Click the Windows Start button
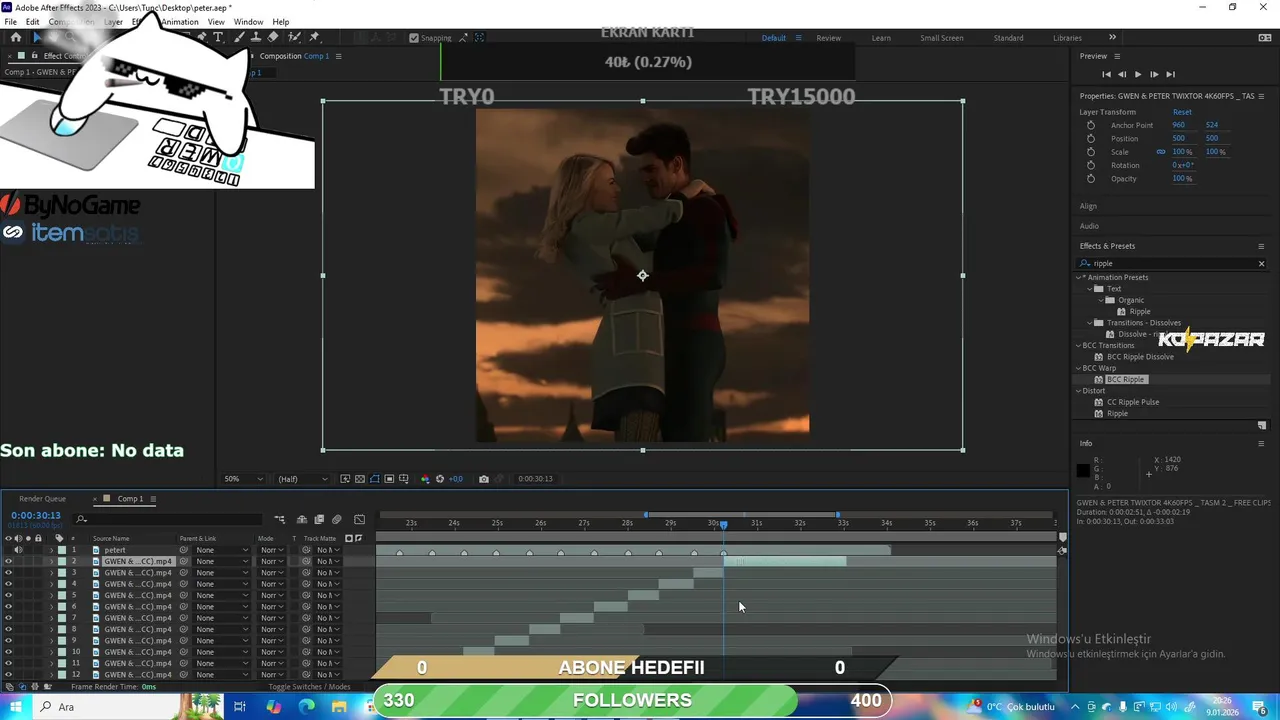The height and width of the screenshot is (720, 1280). [17, 707]
